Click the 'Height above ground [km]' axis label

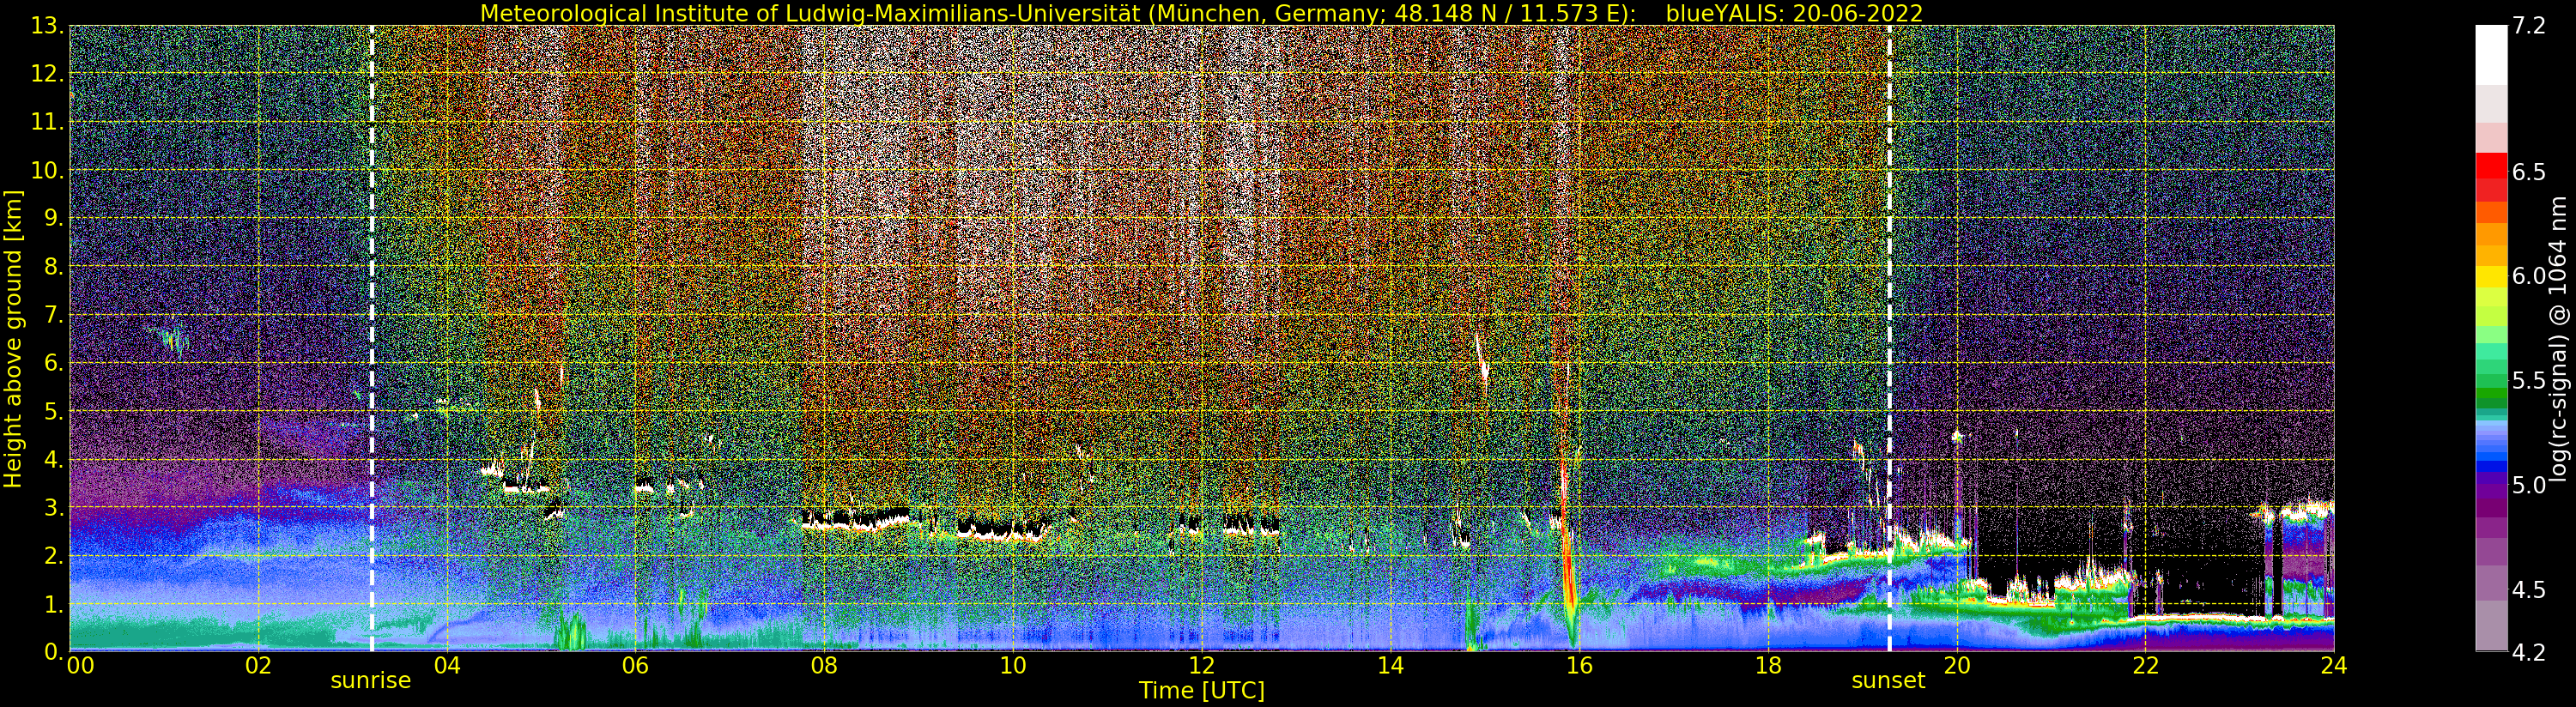[13, 339]
